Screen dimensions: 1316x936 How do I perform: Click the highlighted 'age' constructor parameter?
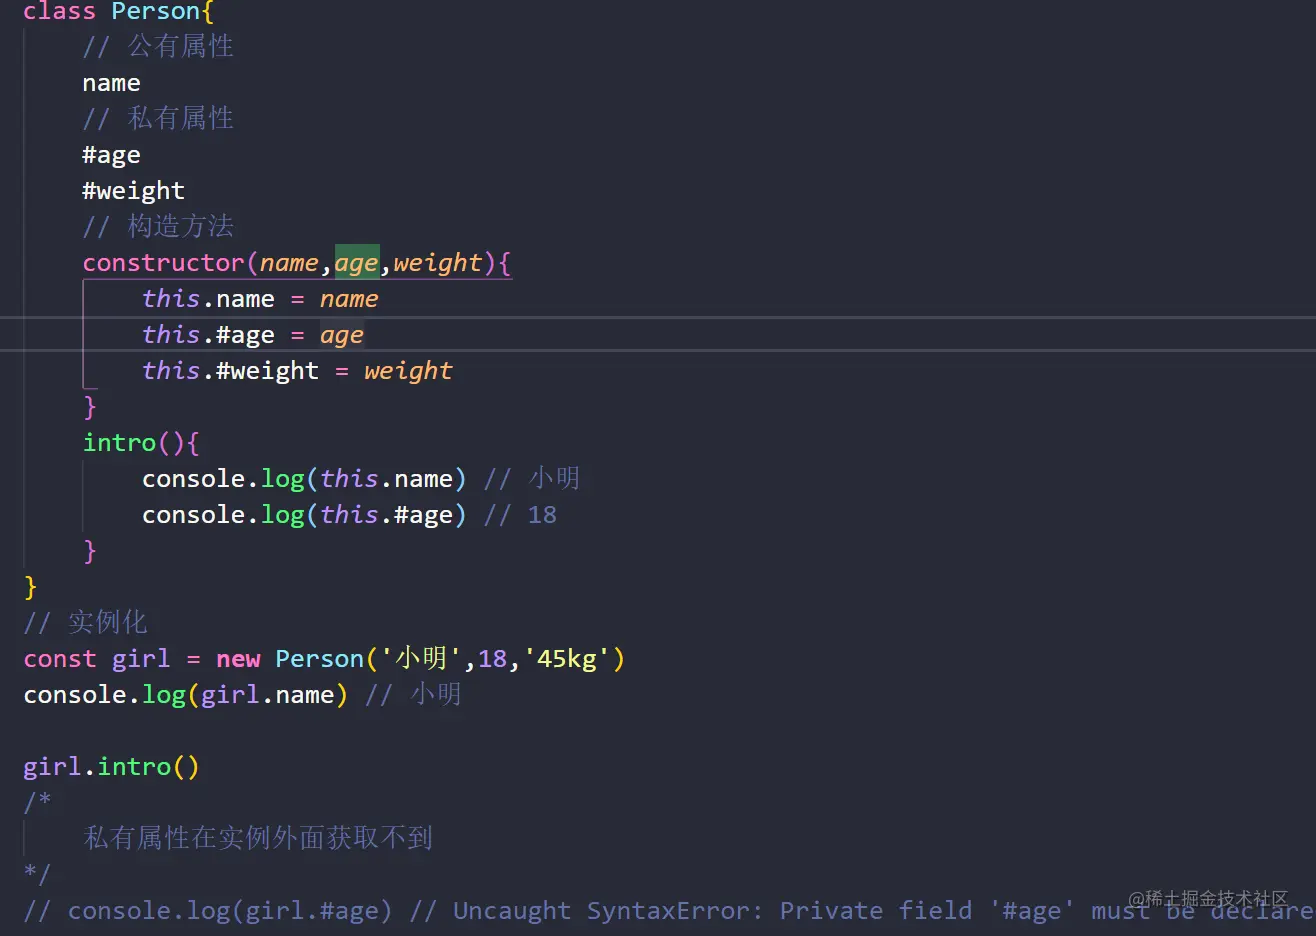(x=357, y=263)
